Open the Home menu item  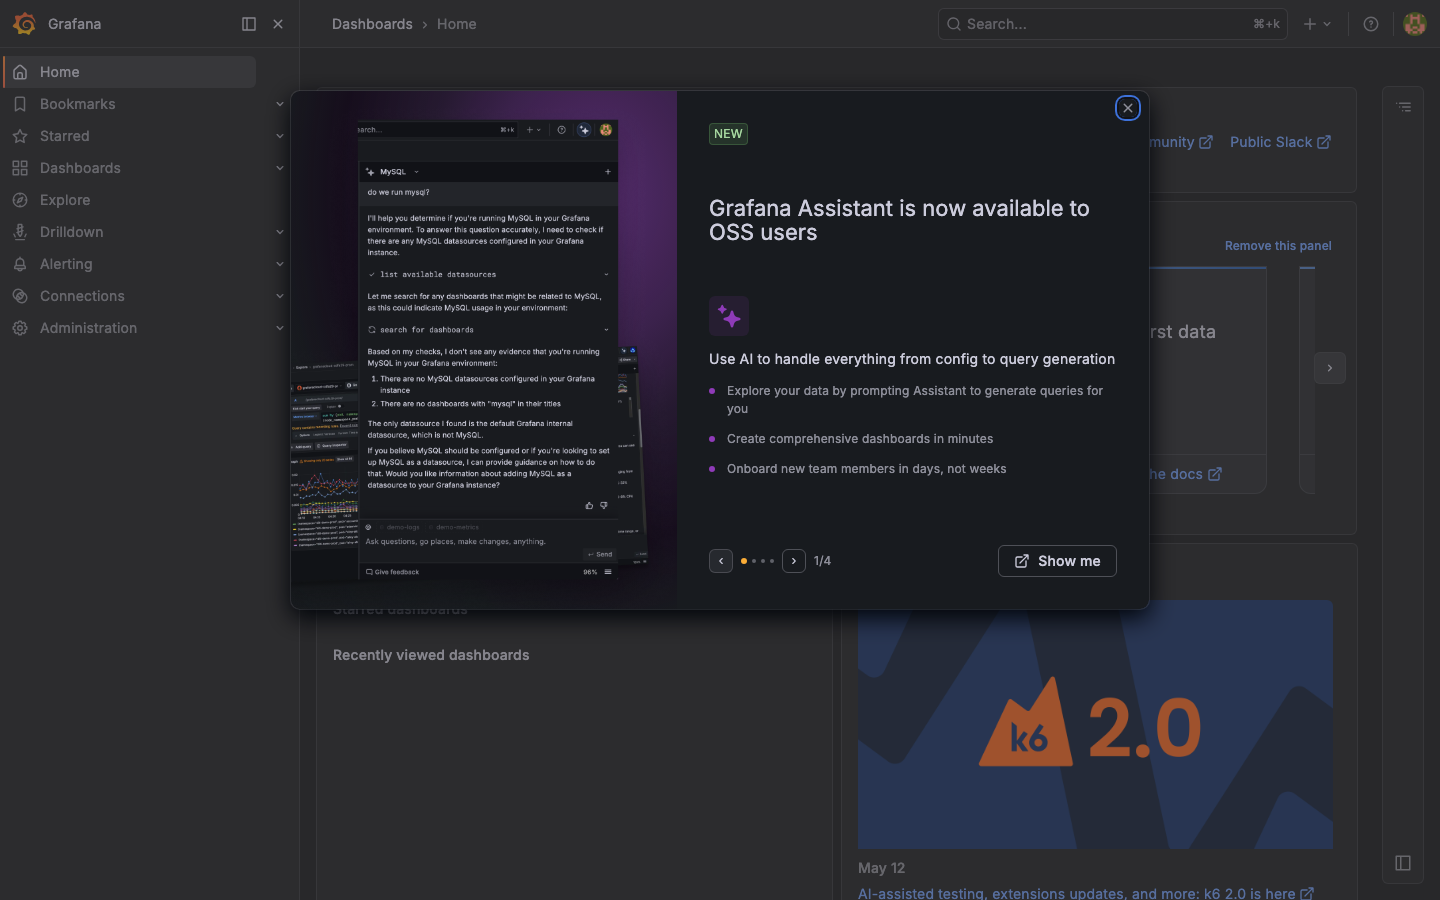130,72
